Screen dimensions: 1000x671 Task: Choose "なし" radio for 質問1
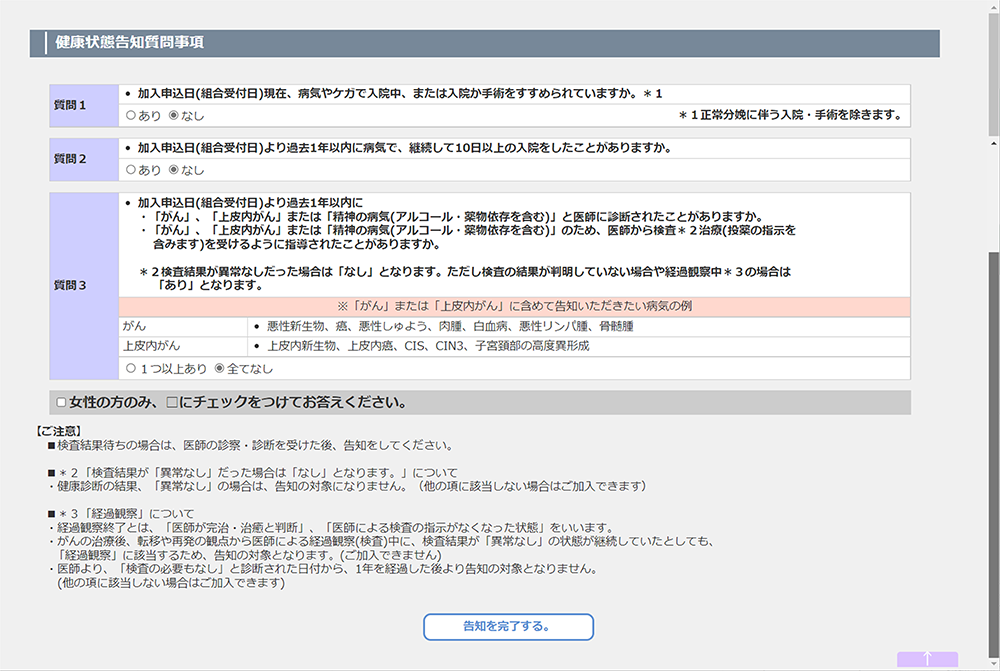[173, 116]
